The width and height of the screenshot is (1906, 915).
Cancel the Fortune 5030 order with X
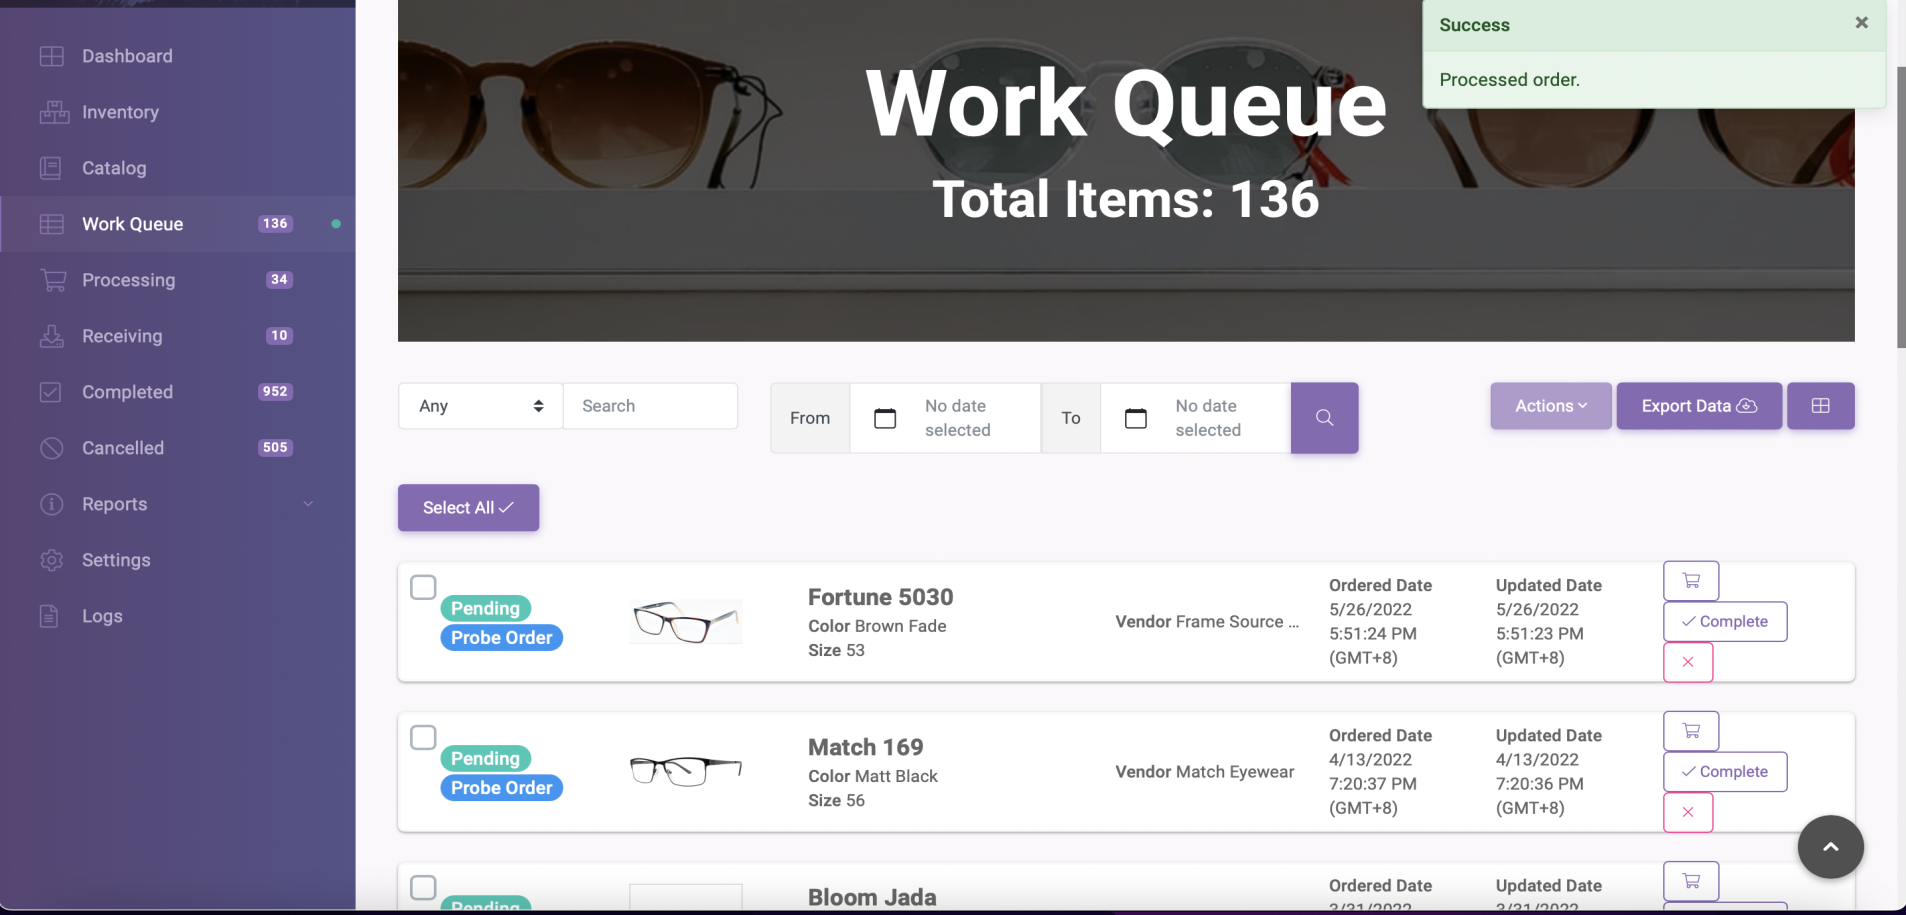1688,662
